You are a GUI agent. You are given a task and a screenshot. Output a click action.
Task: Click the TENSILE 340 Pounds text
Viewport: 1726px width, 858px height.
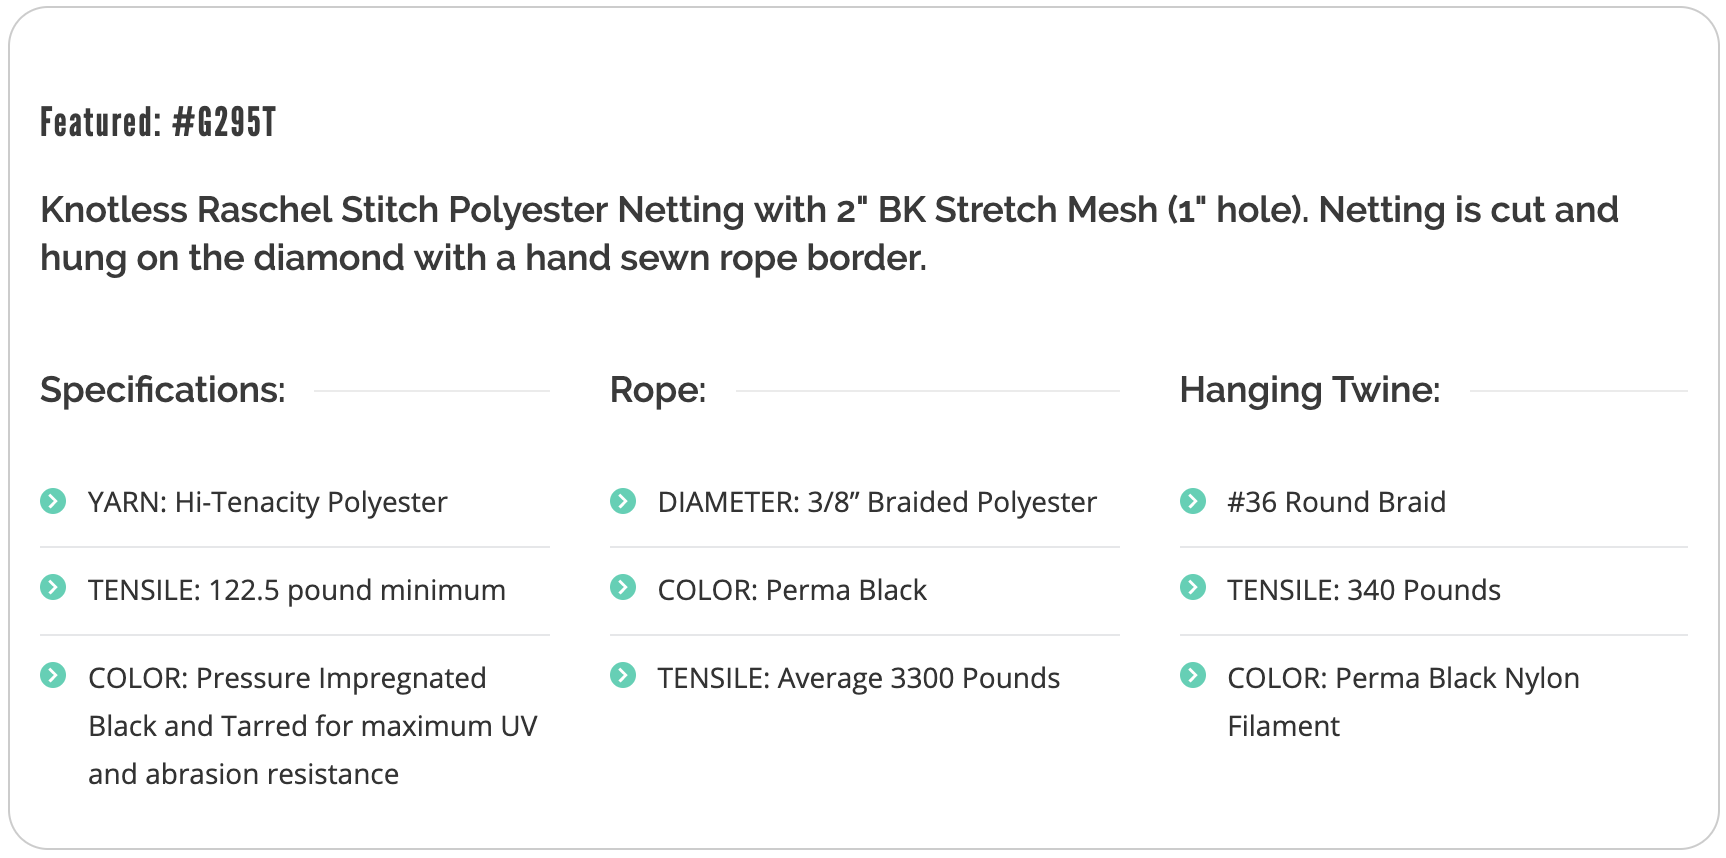(x=1364, y=590)
